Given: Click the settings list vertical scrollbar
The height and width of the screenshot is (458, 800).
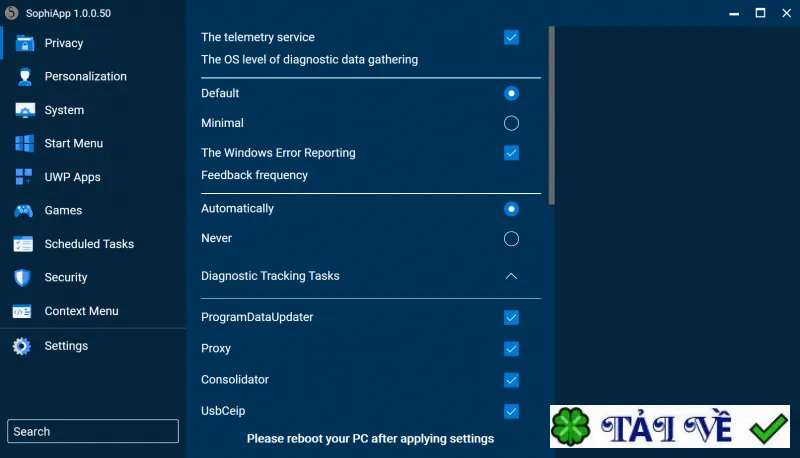Looking at the screenshot, I should tap(552, 115).
